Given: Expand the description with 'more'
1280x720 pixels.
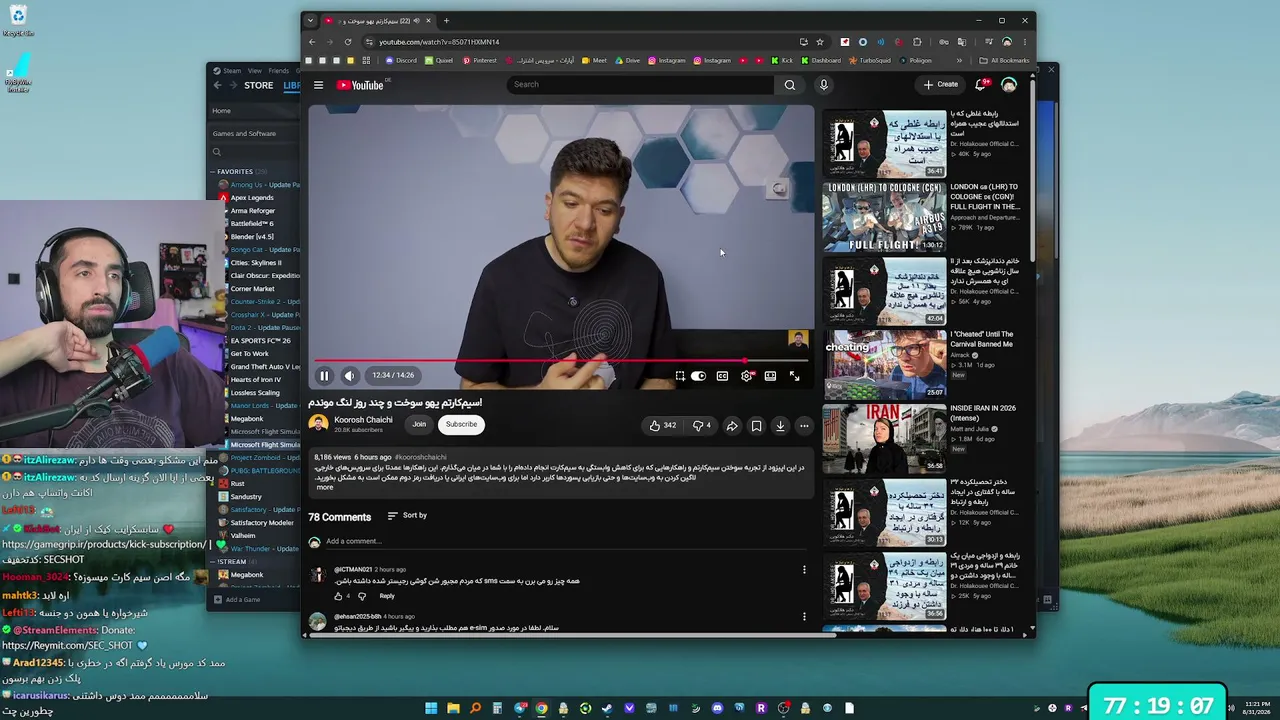Looking at the screenshot, I should [325, 487].
